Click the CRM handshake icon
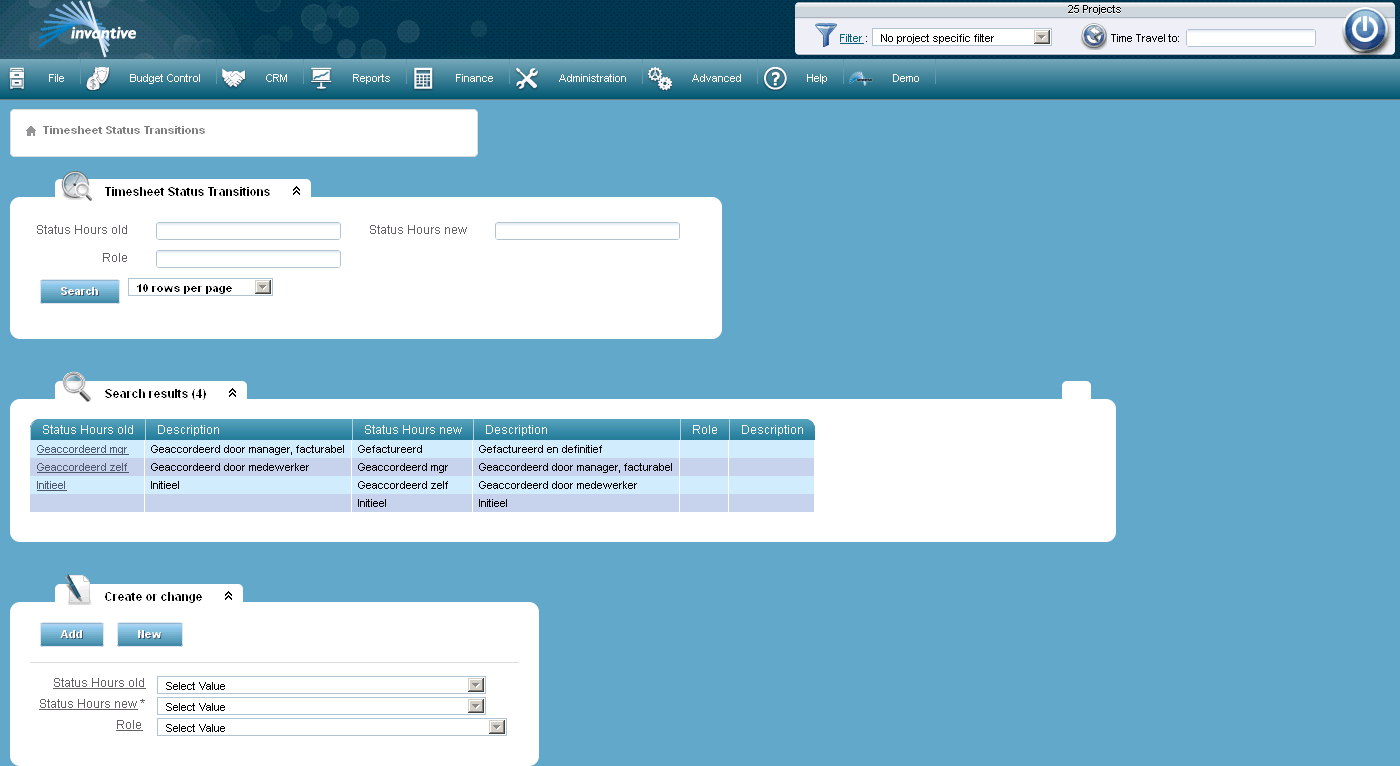Viewport: 1400px width, 766px height. pos(233,76)
